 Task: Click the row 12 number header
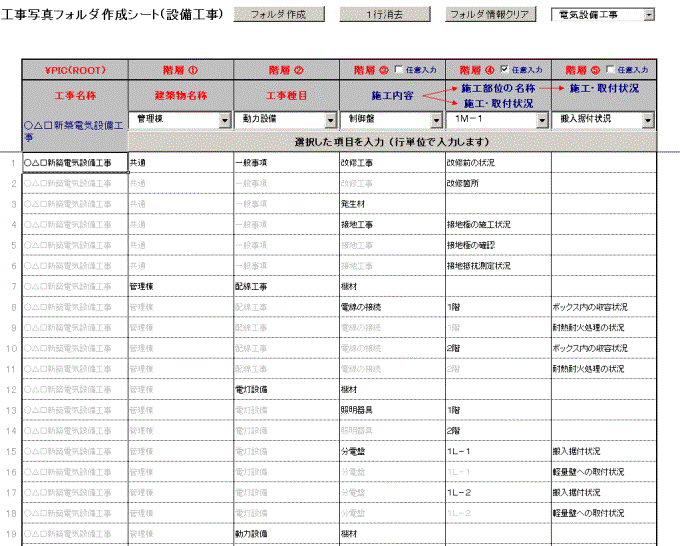coord(11,389)
